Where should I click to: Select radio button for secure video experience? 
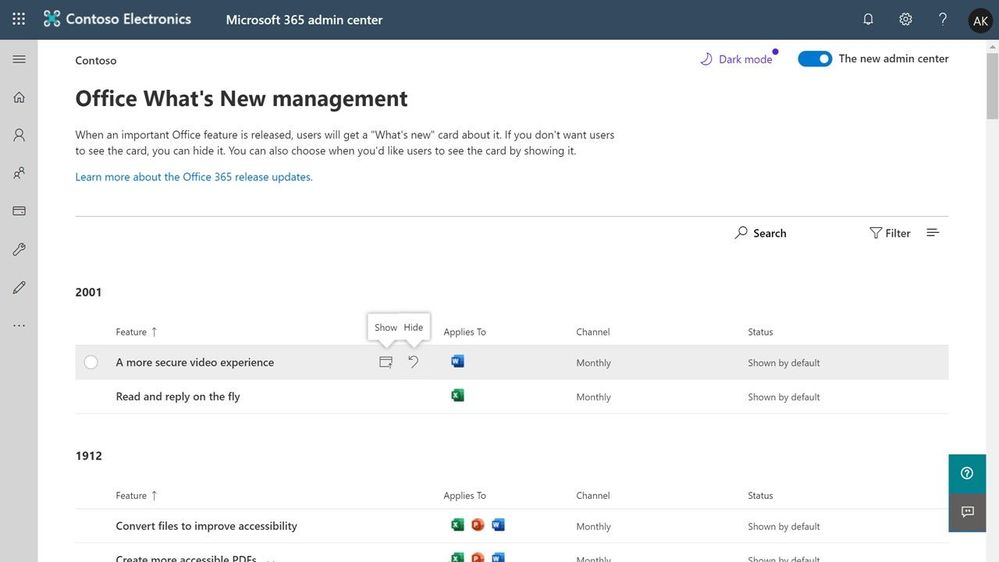click(91, 362)
